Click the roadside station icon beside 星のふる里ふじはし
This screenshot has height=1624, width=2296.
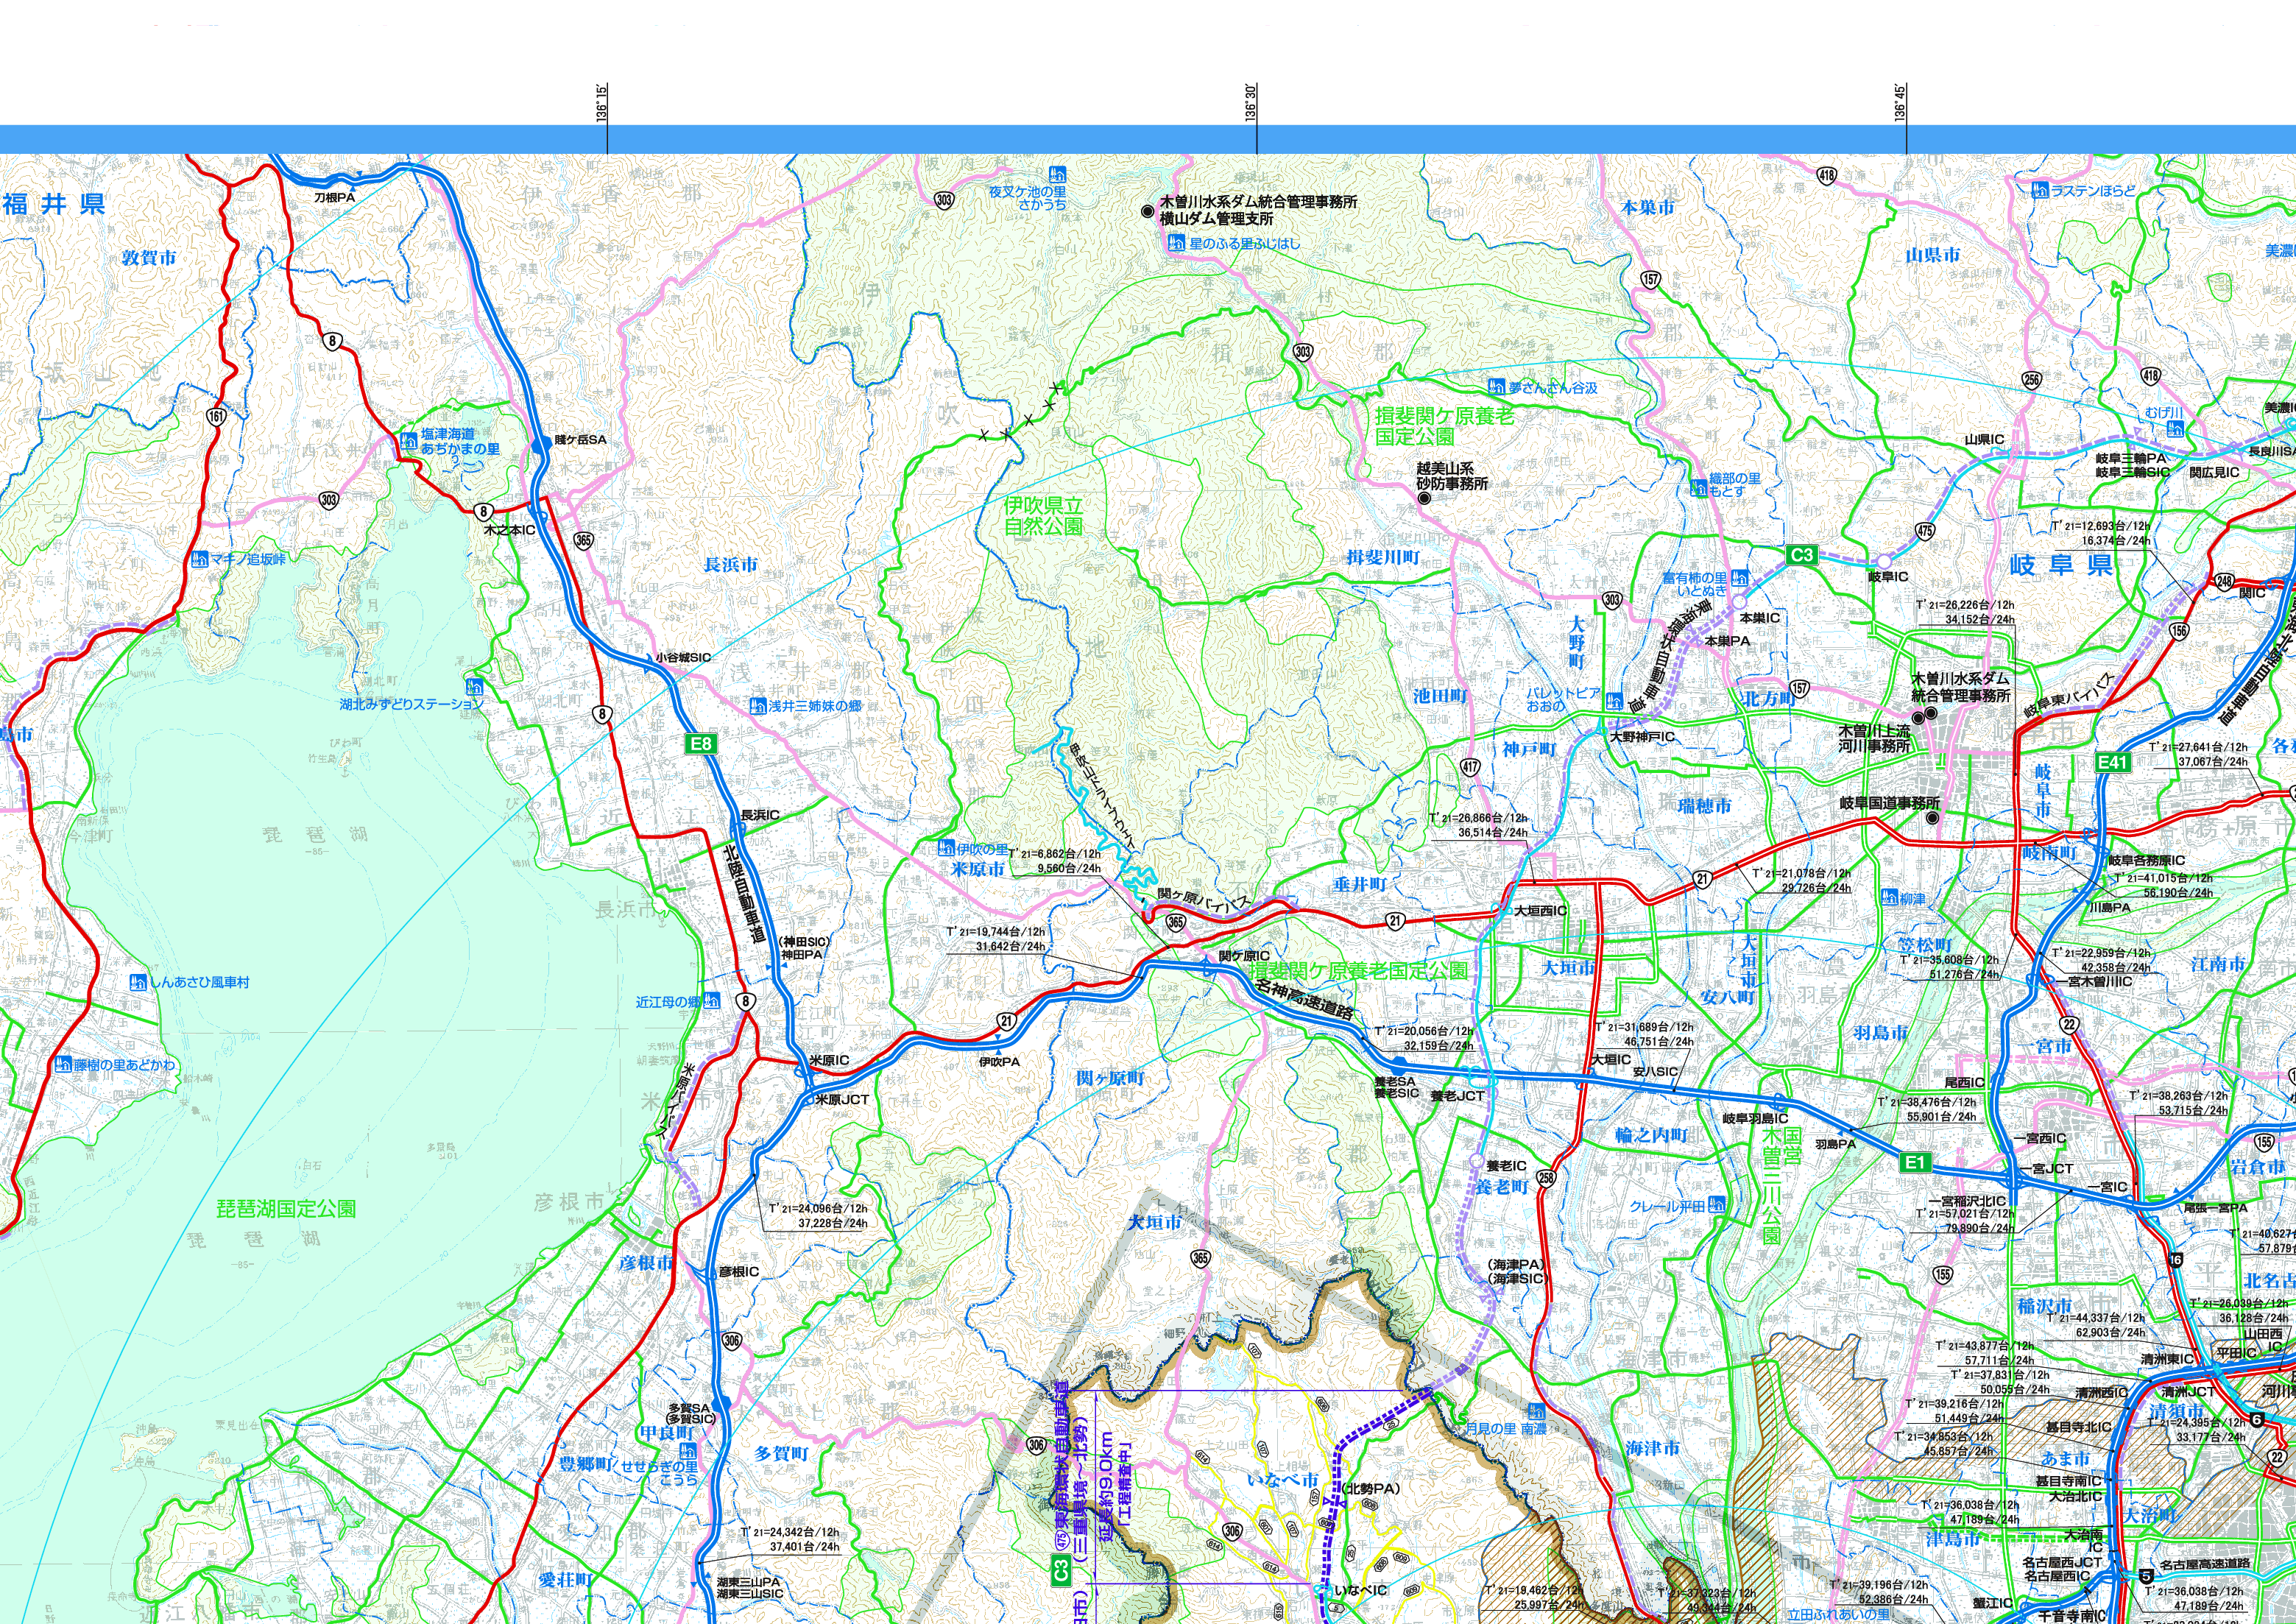(x=1176, y=243)
